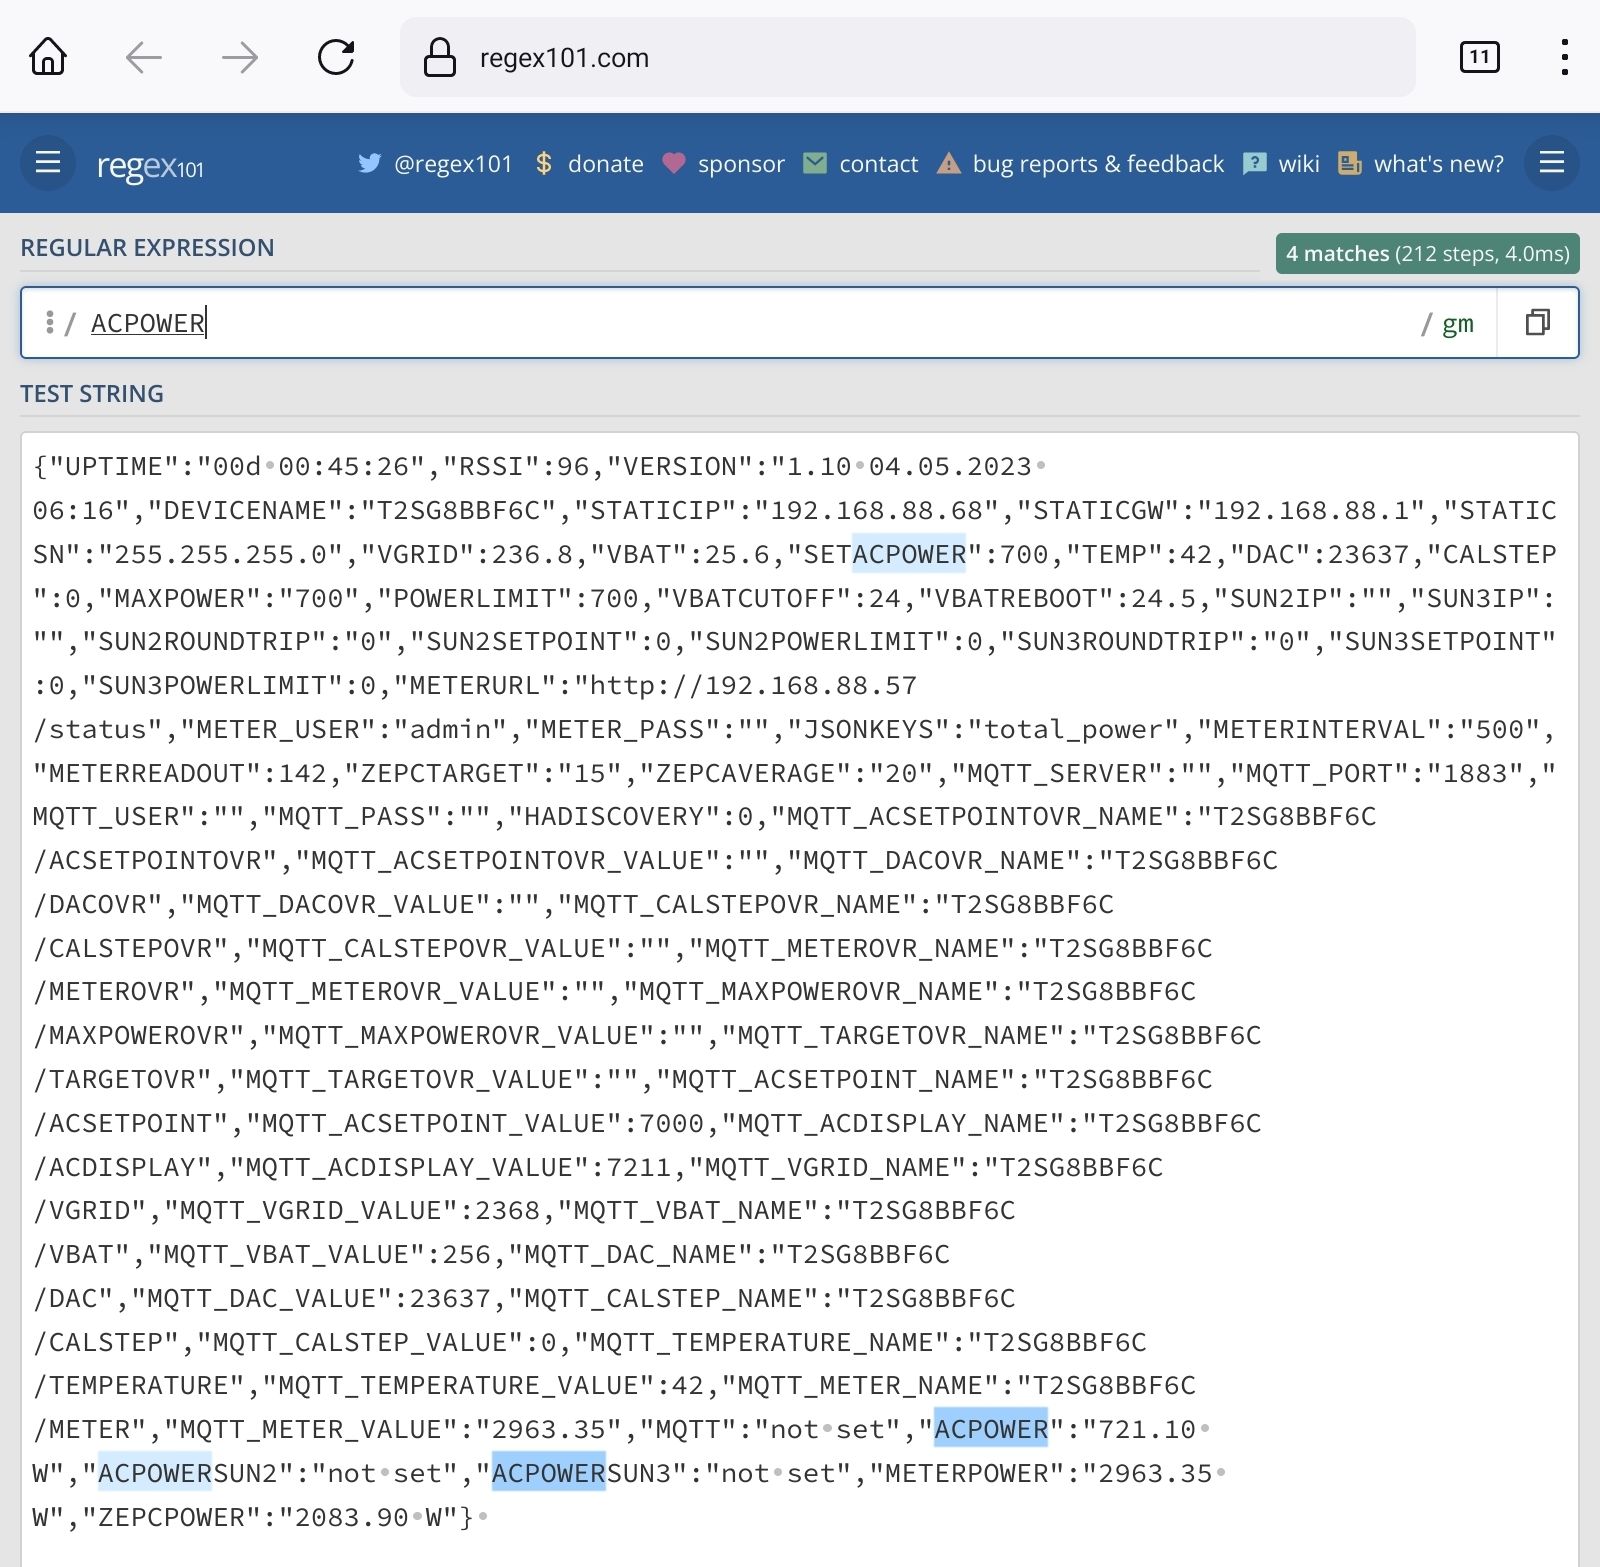Reload the regex101 page
Screen dimensions: 1600x1567
336,57
